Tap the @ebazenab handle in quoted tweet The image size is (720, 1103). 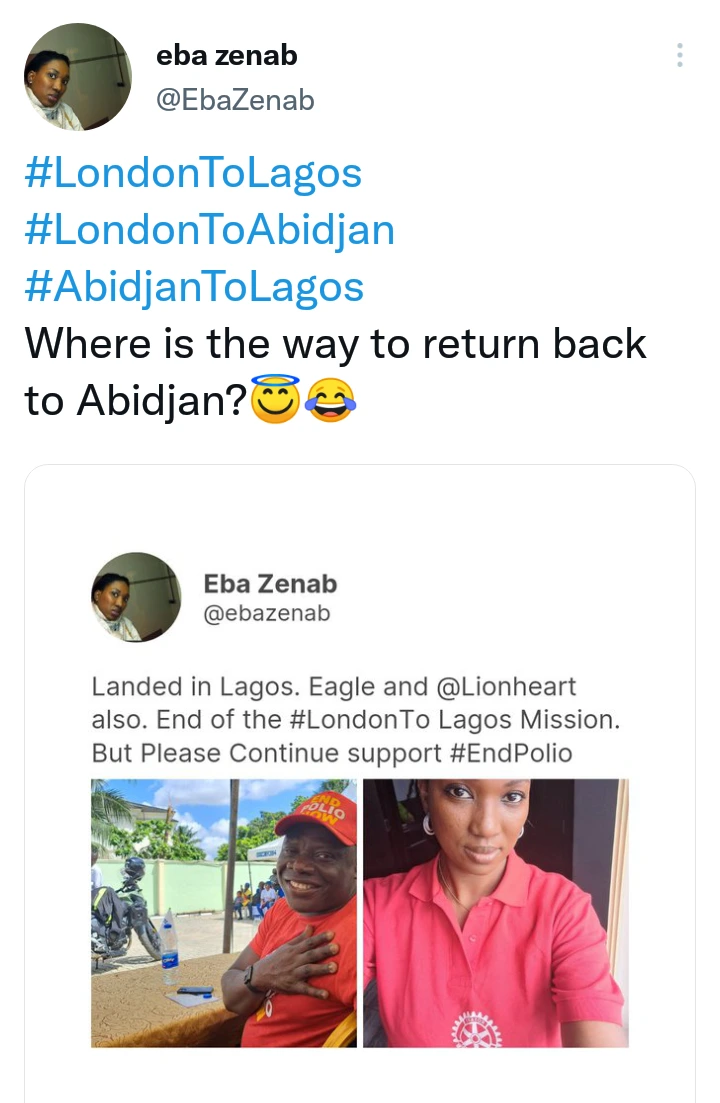pyautogui.click(x=266, y=614)
